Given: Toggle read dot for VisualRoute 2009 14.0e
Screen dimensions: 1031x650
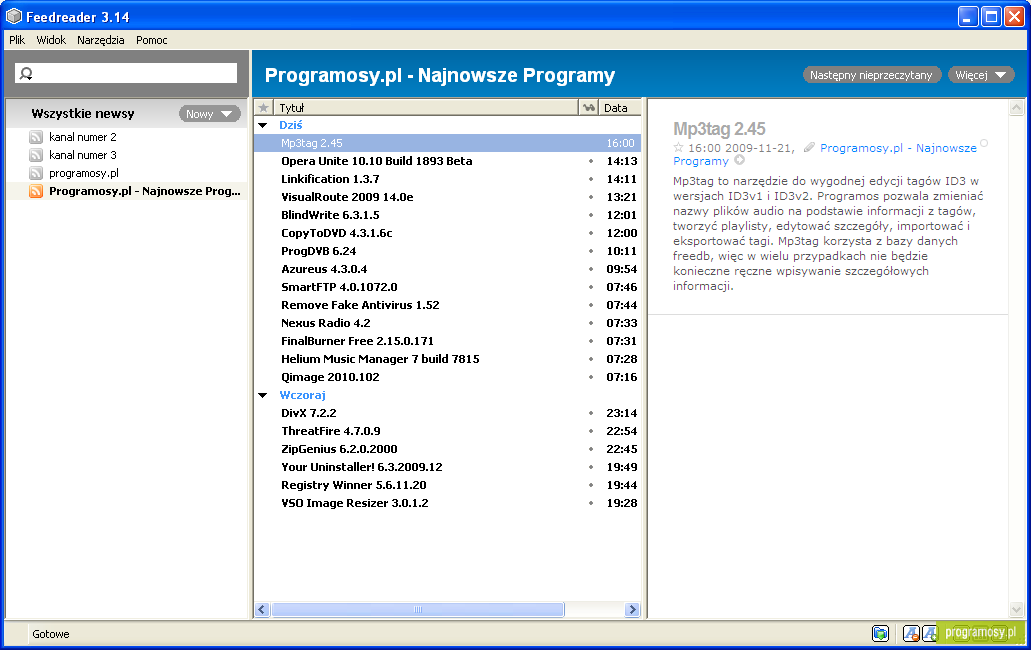Looking at the screenshot, I should [x=590, y=197].
